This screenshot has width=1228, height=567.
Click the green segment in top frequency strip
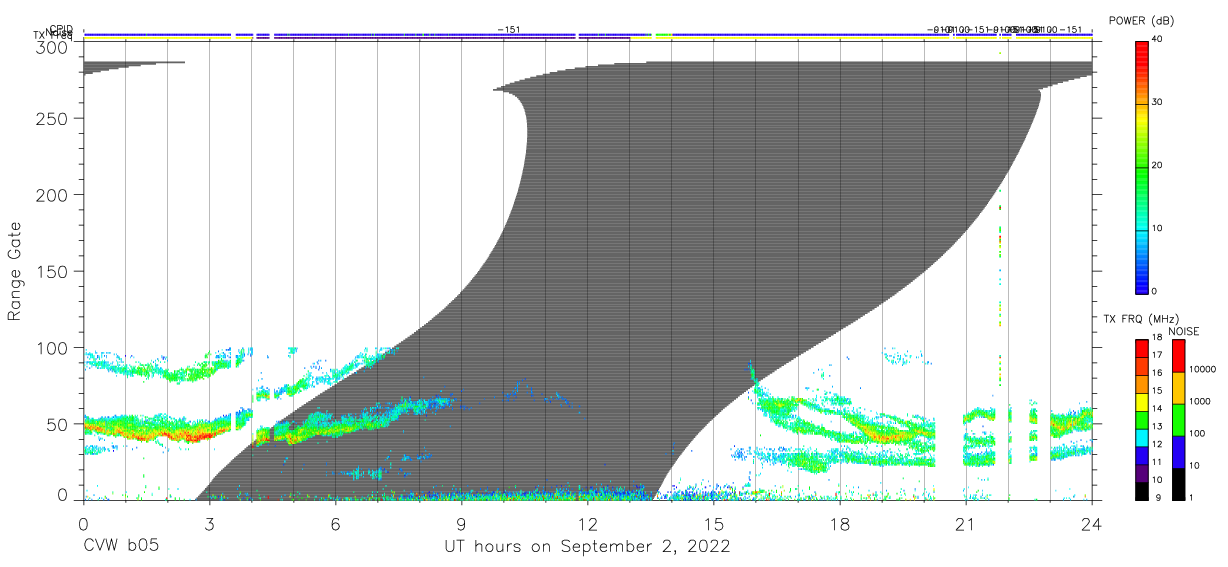coord(662,35)
